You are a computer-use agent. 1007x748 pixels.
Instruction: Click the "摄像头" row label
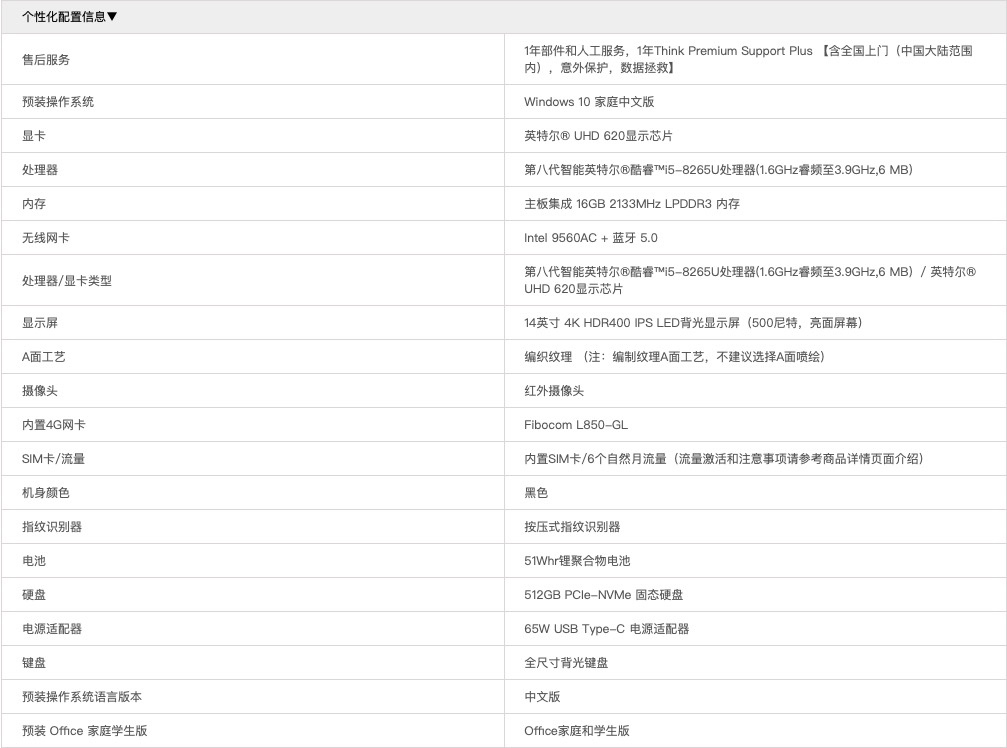40,390
